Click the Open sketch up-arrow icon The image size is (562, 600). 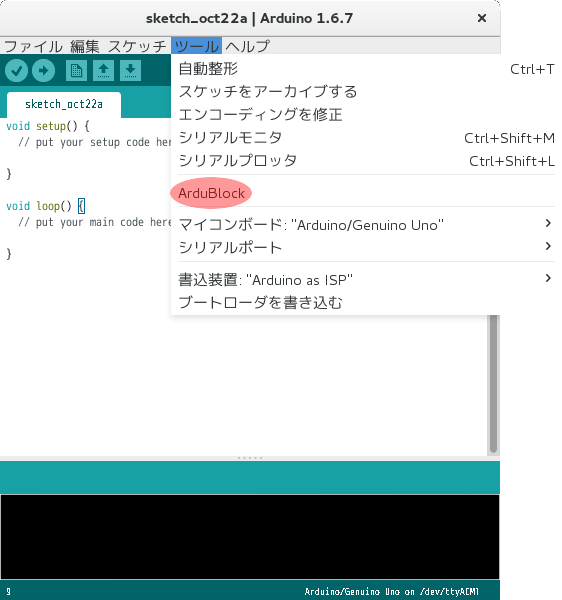(x=103, y=71)
